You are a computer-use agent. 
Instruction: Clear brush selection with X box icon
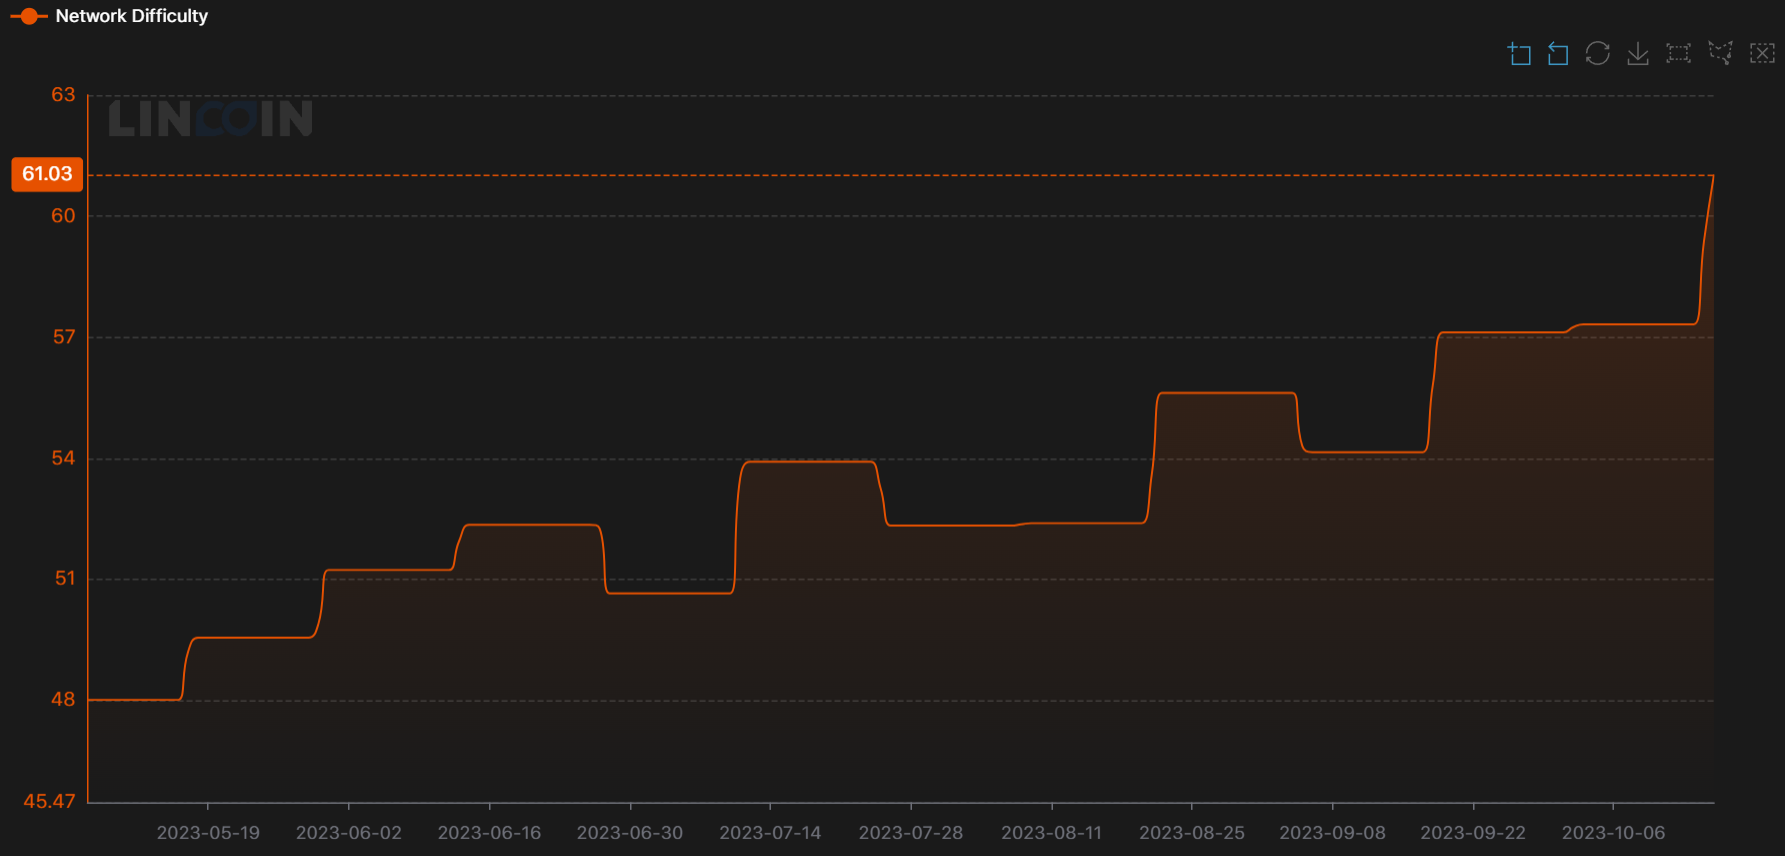point(1762,53)
